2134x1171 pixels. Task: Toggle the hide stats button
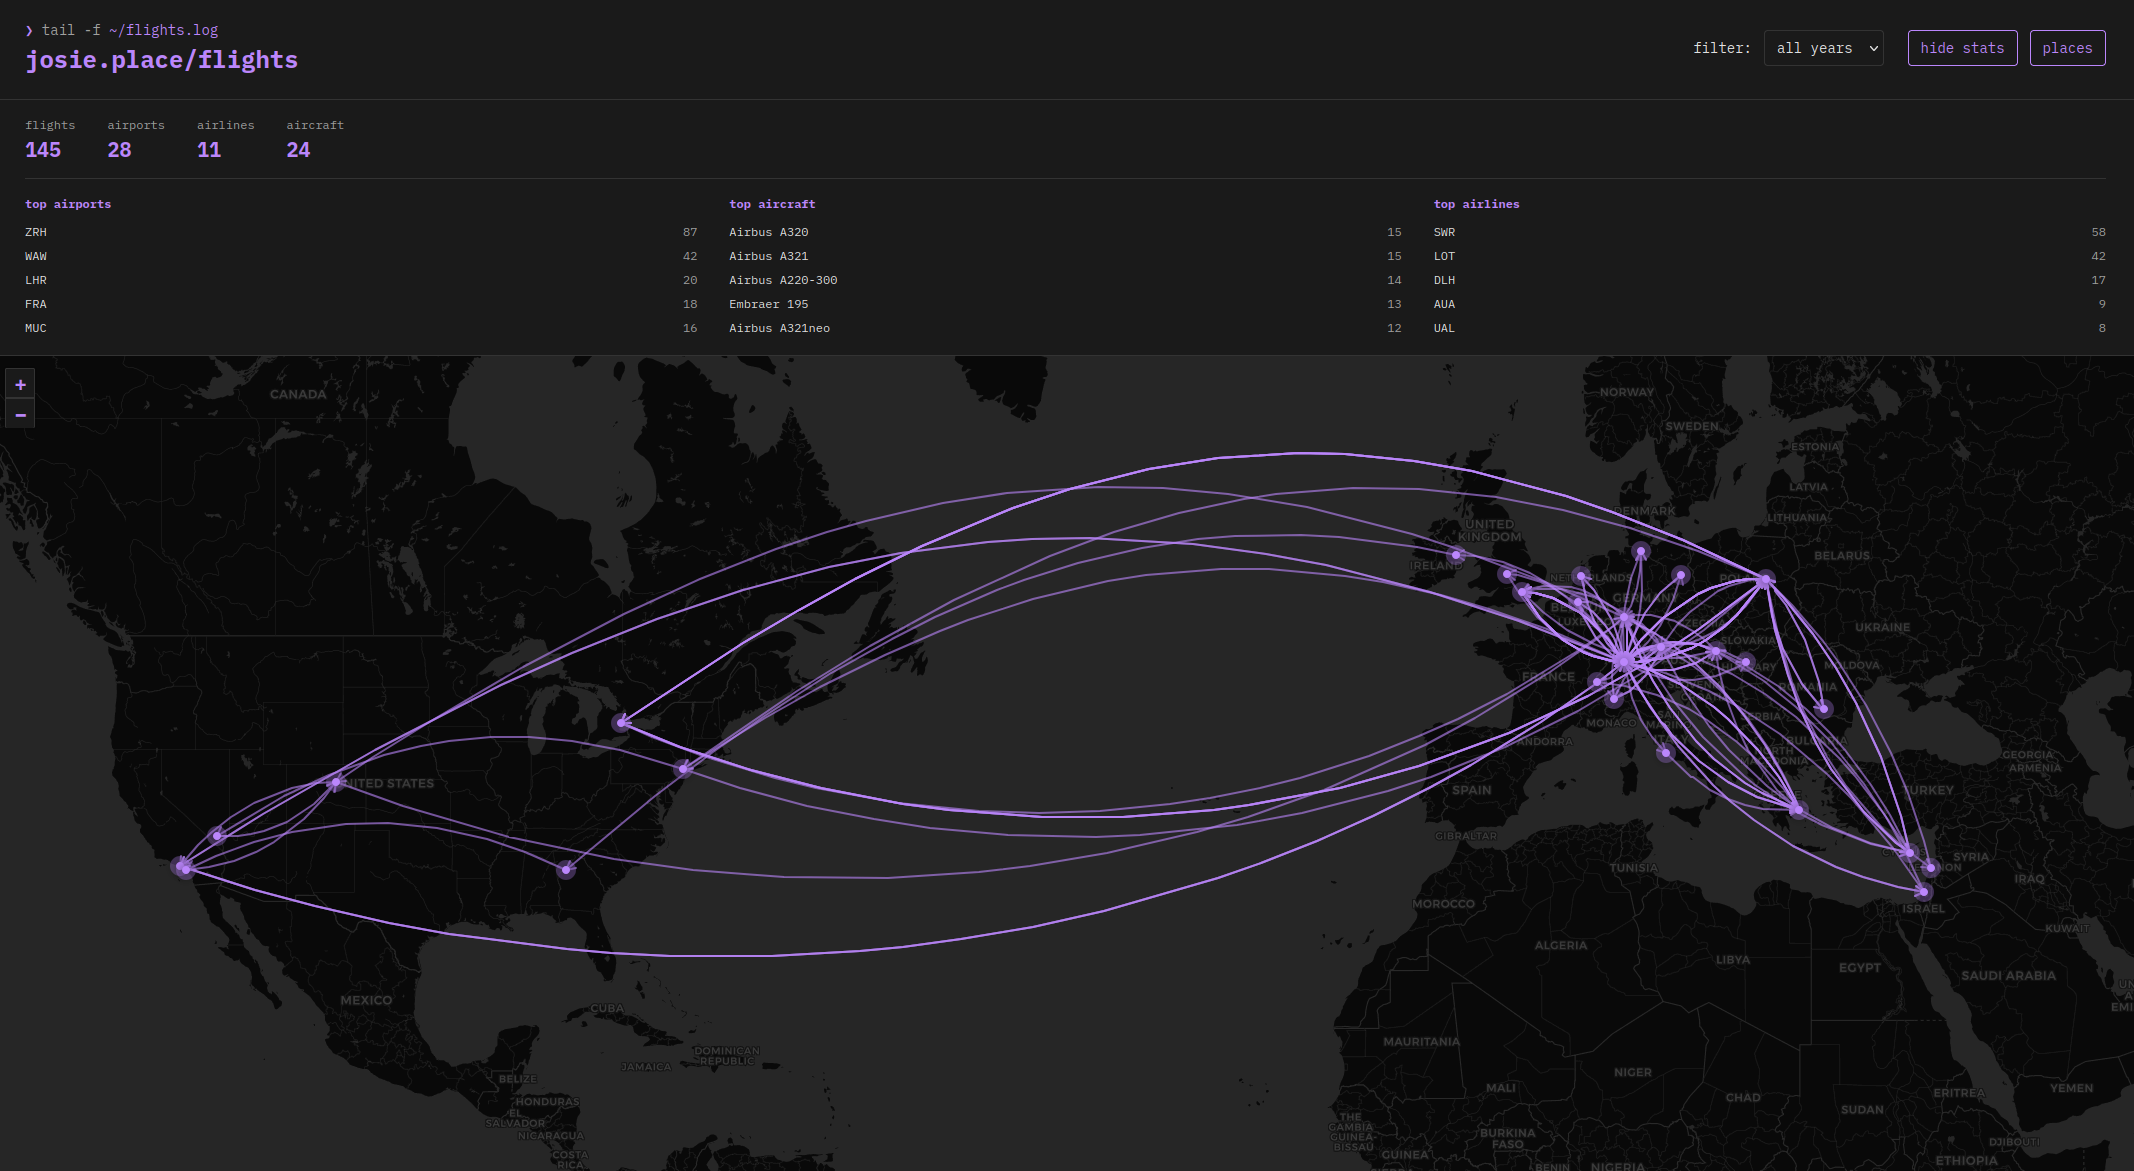point(1961,48)
